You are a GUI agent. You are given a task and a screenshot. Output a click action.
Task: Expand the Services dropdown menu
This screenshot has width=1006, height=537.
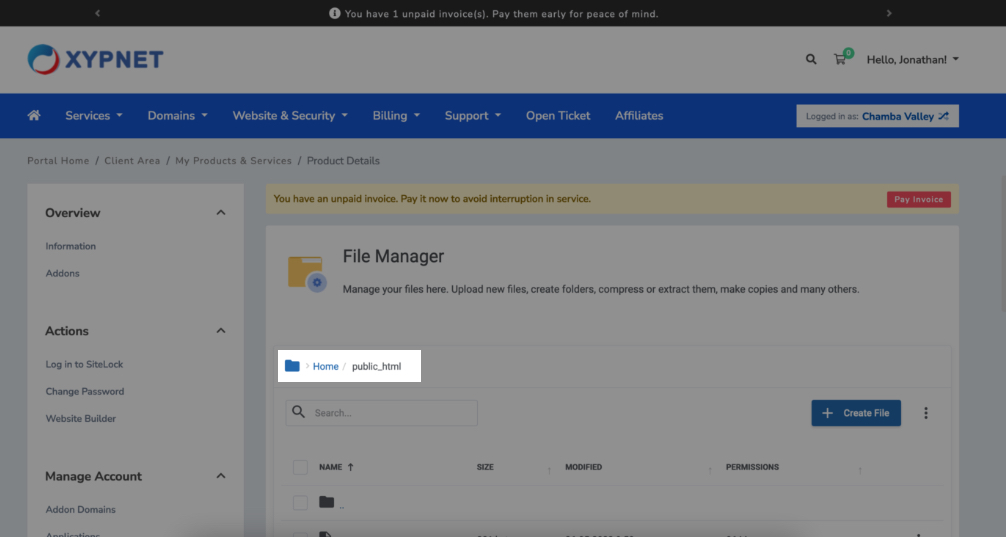point(94,116)
